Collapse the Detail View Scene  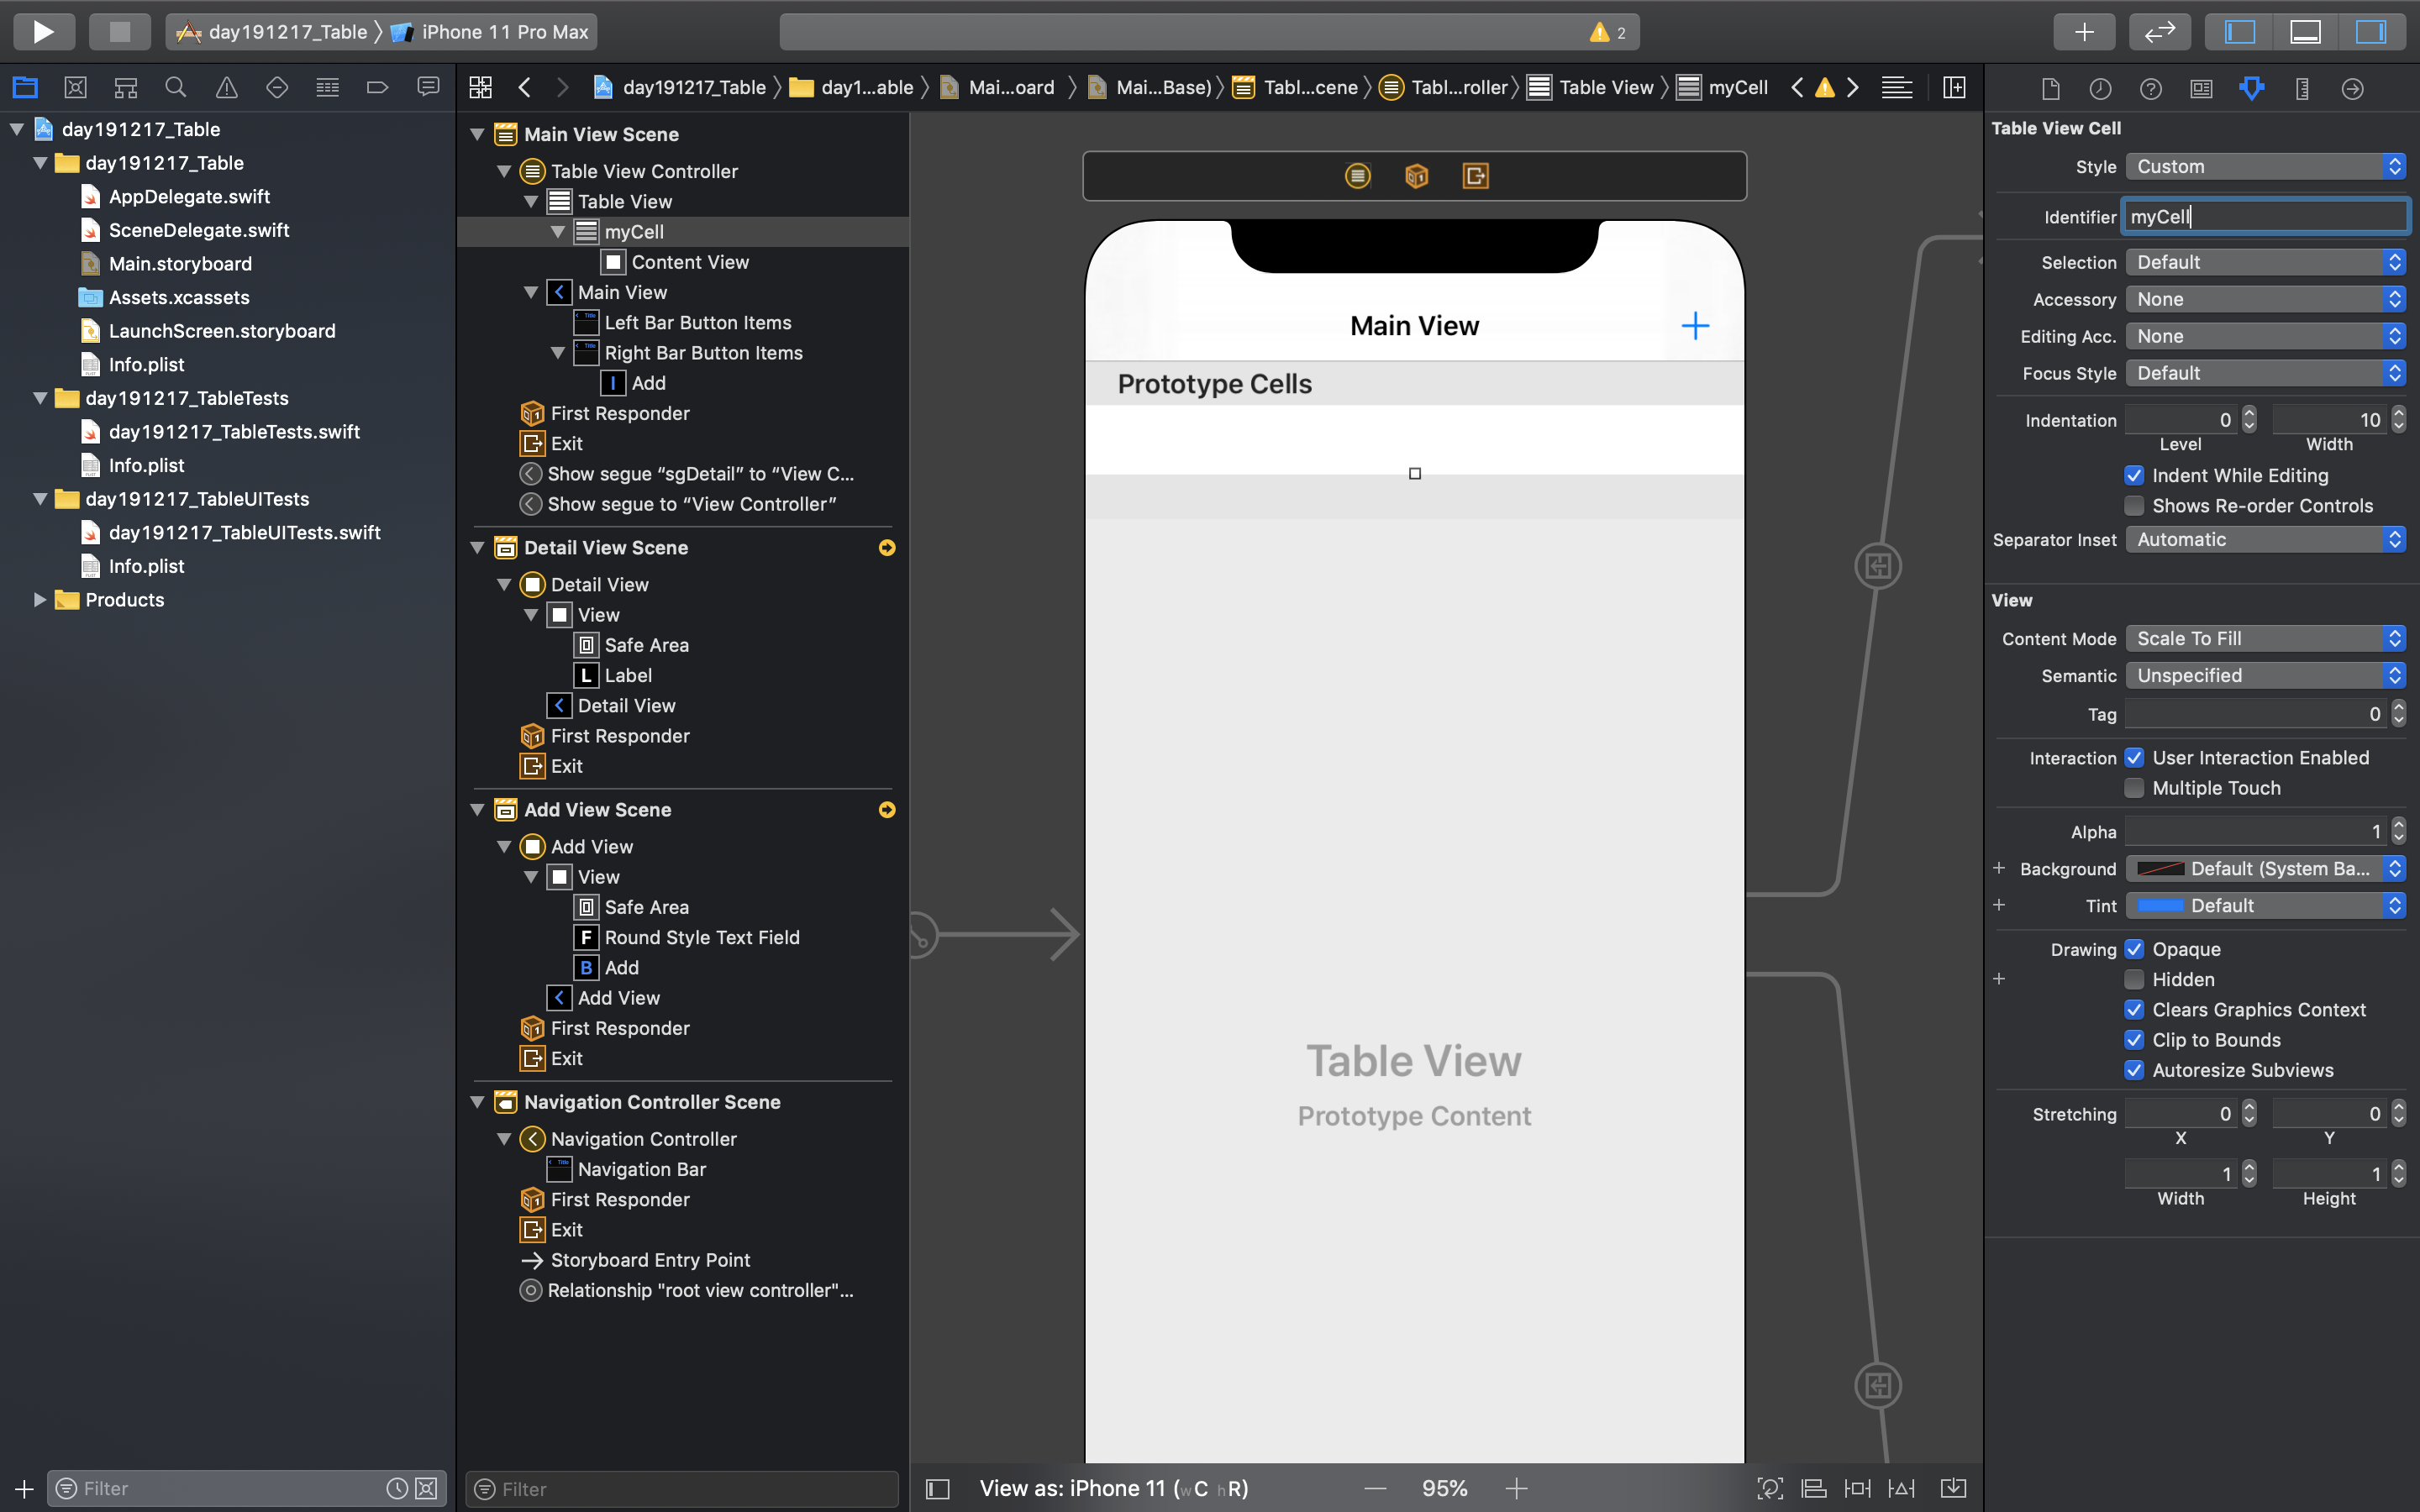pyautogui.click(x=478, y=548)
